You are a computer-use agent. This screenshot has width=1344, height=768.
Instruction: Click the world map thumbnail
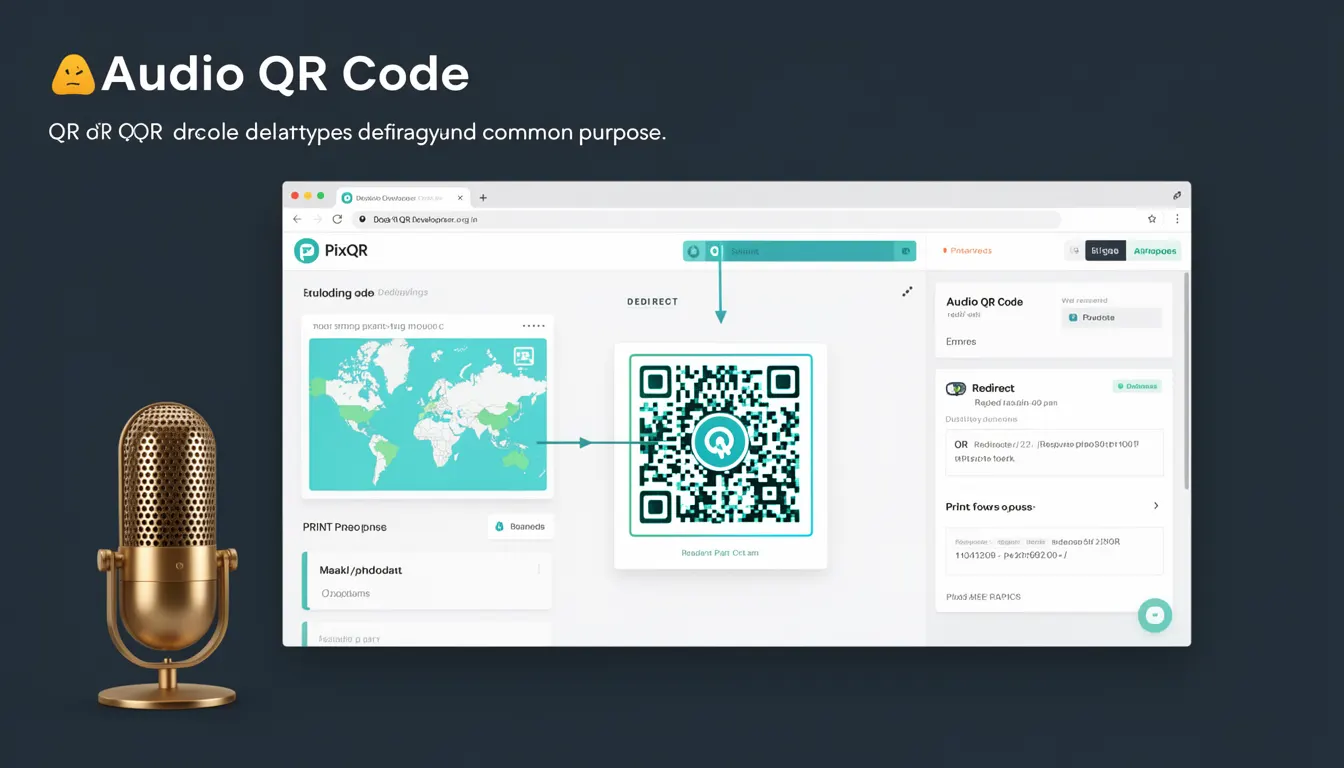(x=428, y=414)
